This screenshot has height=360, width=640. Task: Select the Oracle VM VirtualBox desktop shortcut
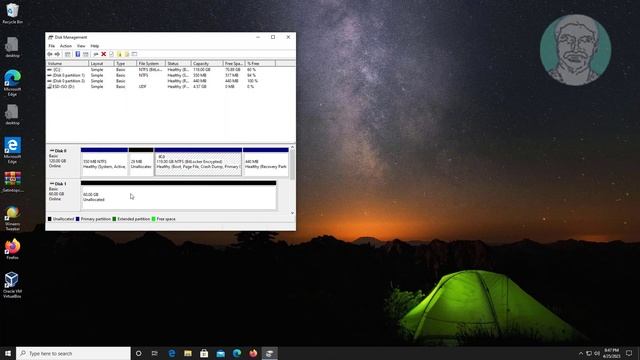tap(12, 285)
